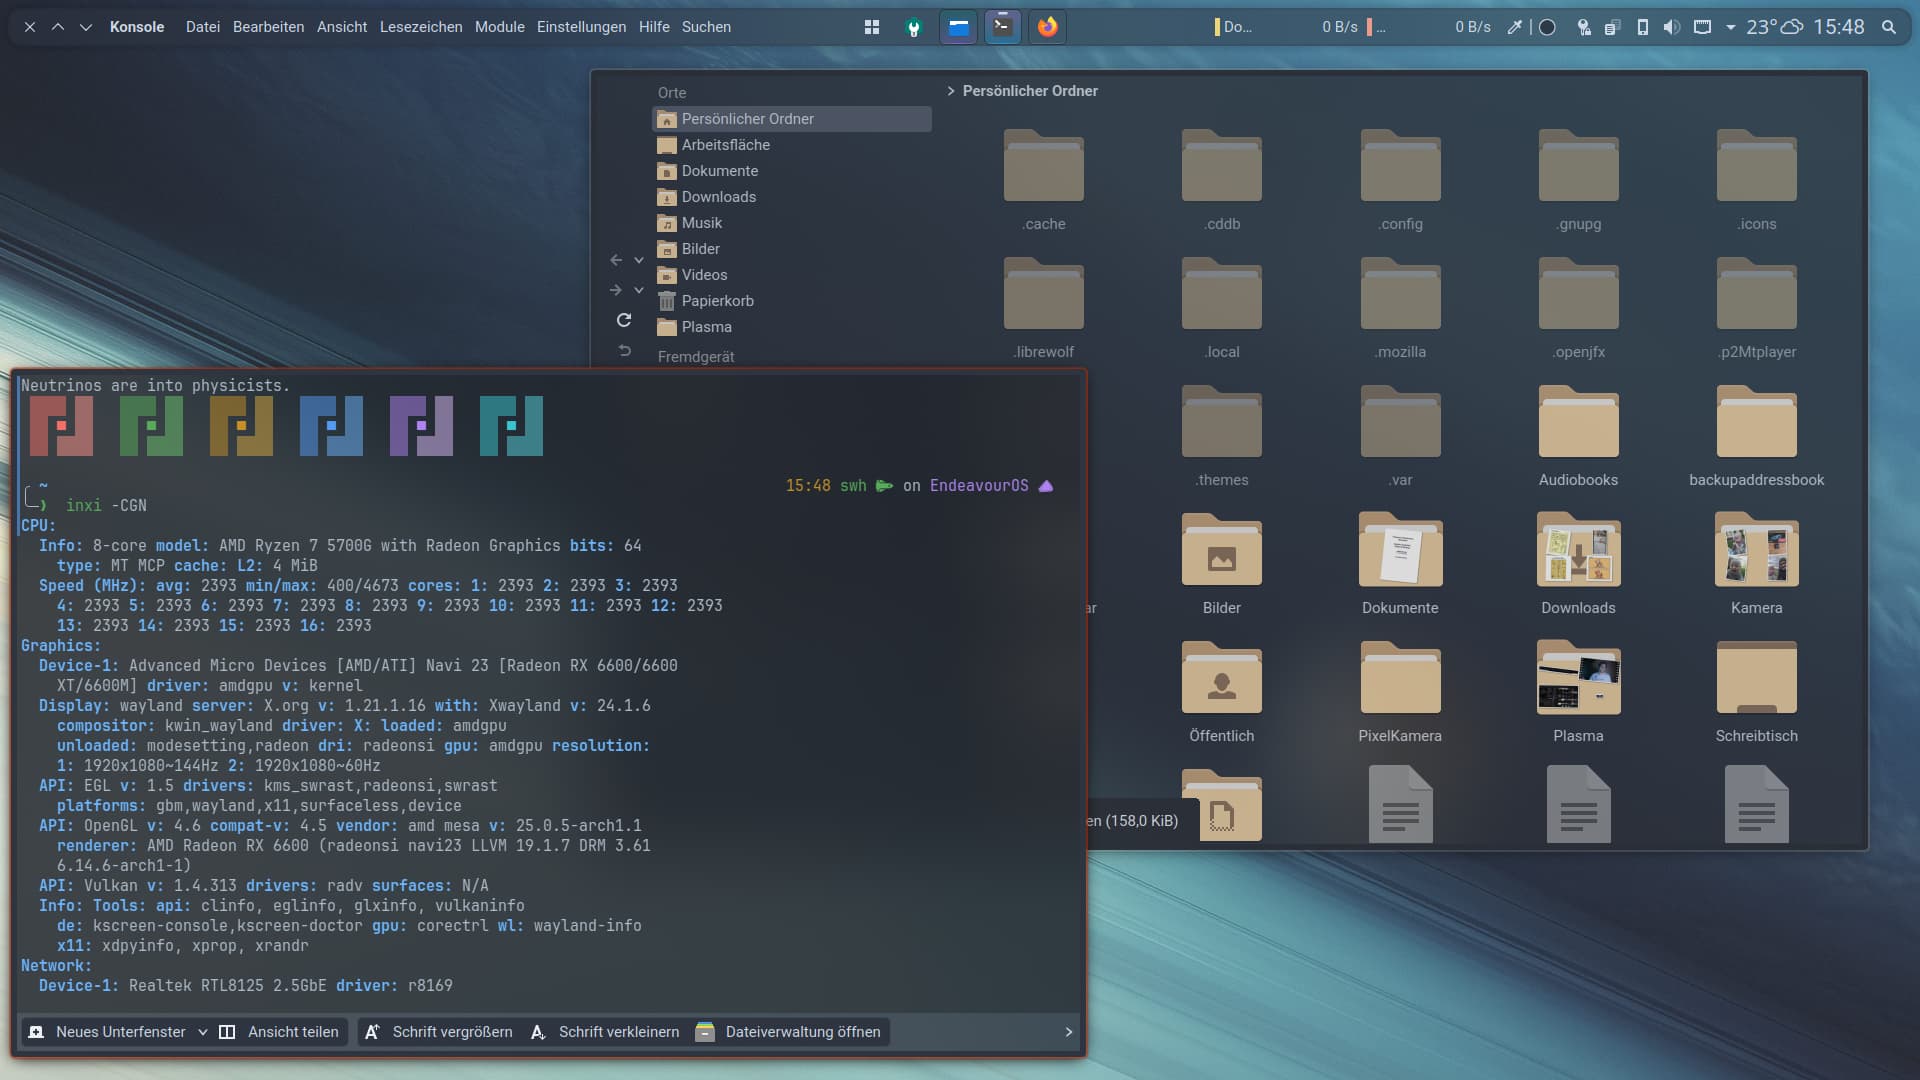Select Persönlicher Ordner in the places panel

coord(792,119)
